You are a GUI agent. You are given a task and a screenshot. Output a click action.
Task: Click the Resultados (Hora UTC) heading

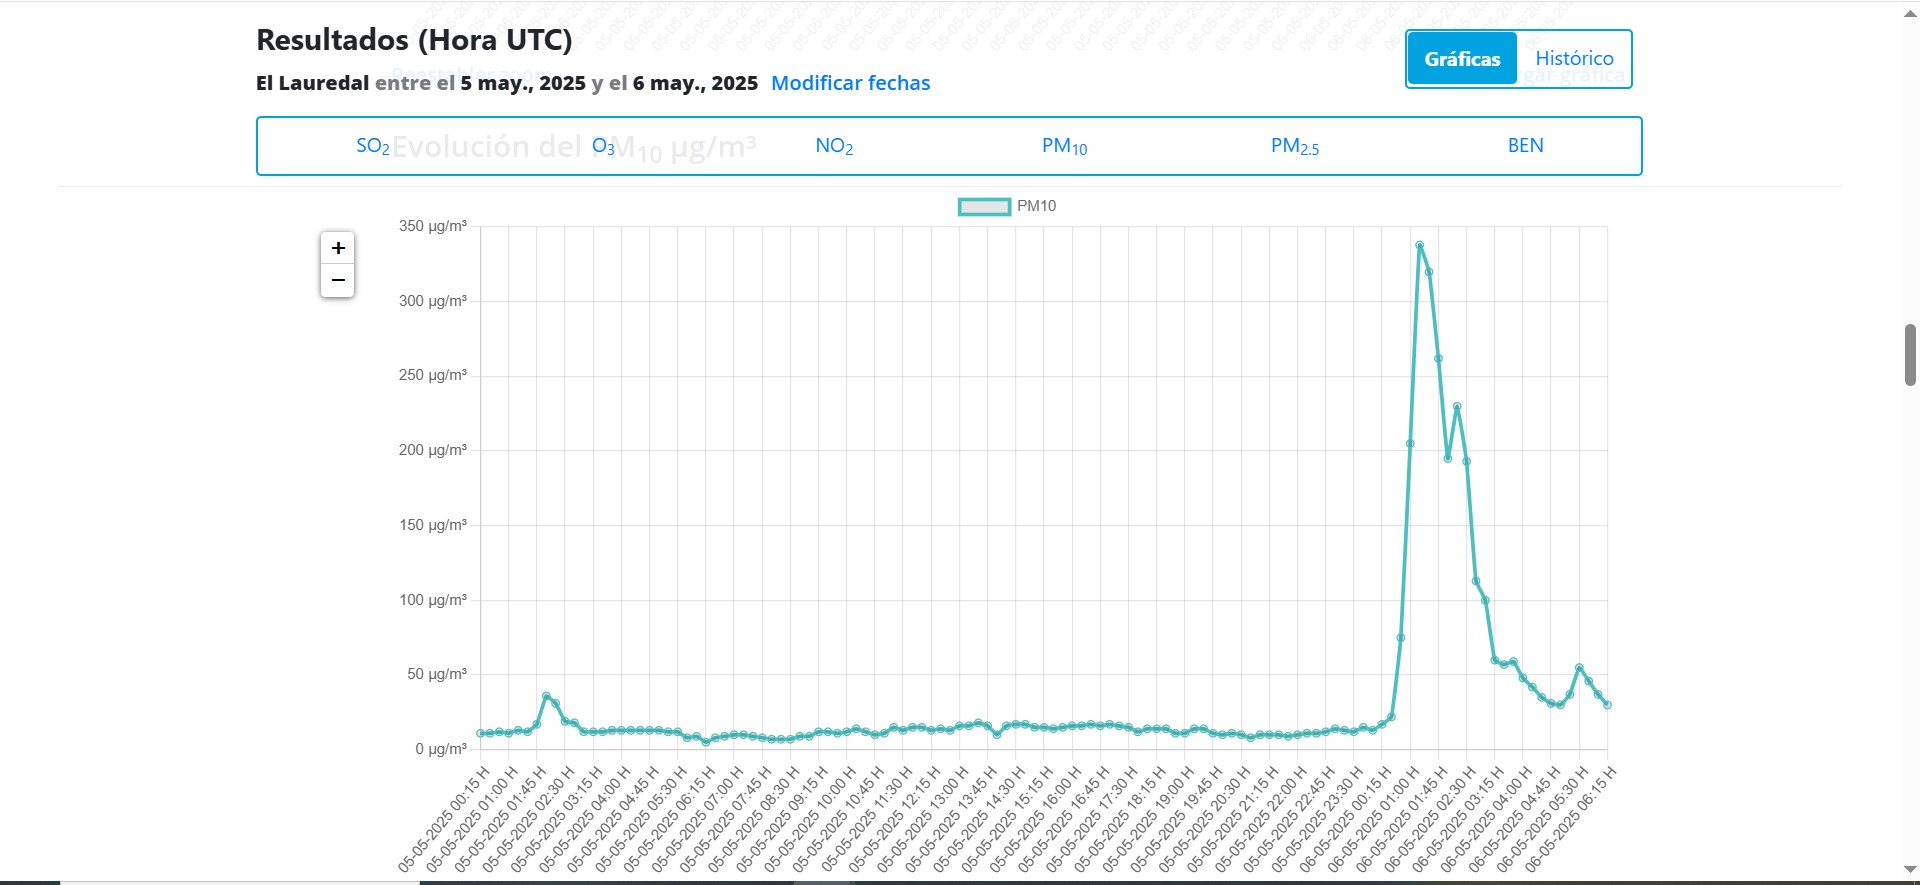pos(414,40)
